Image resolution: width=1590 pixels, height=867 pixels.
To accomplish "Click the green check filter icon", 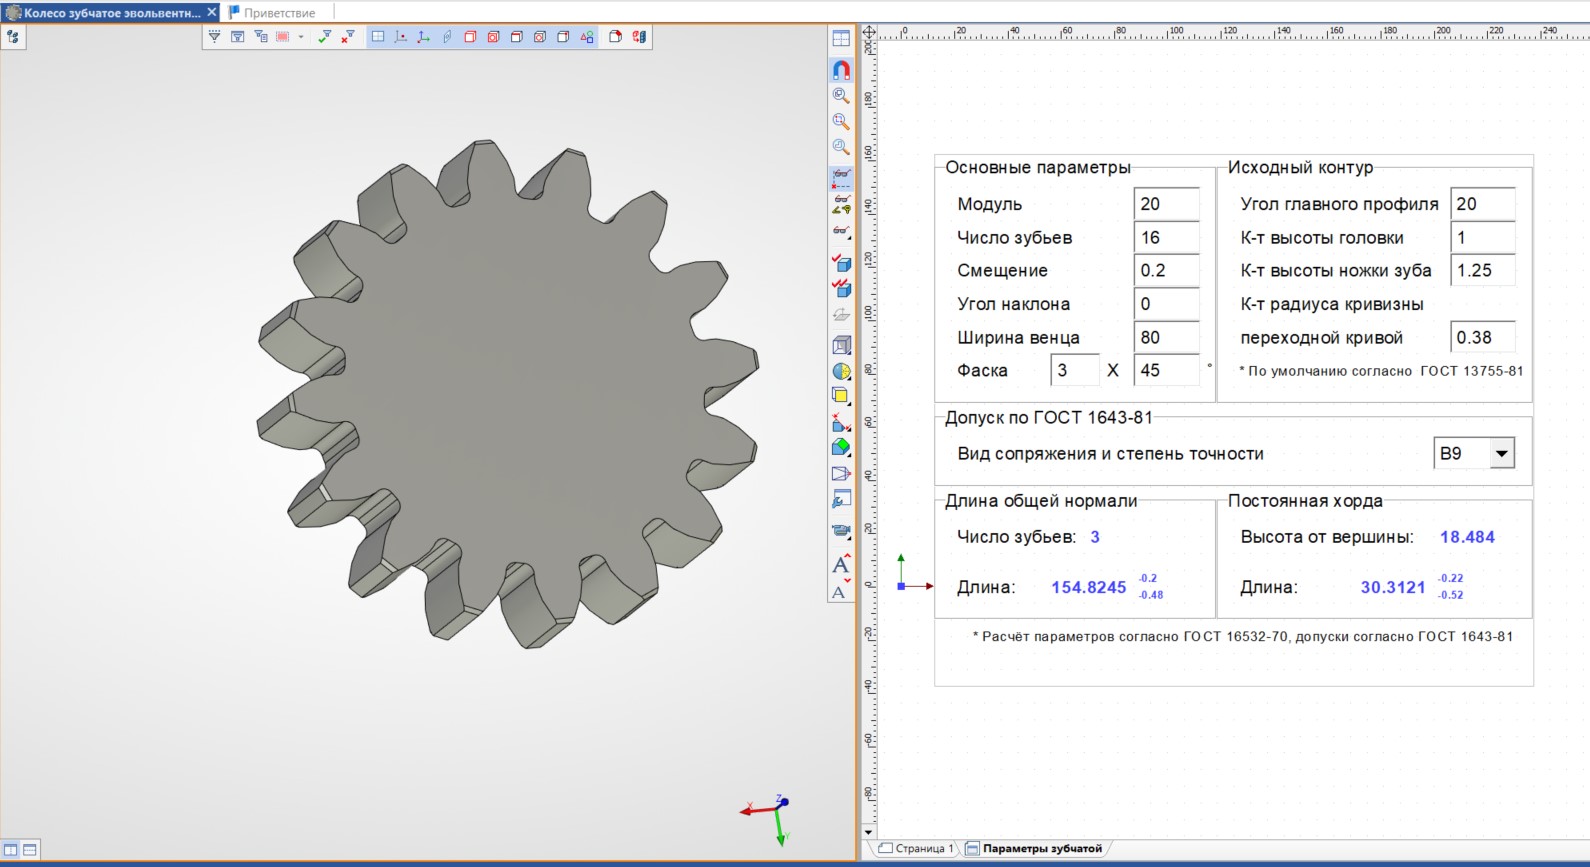I will tap(324, 37).
